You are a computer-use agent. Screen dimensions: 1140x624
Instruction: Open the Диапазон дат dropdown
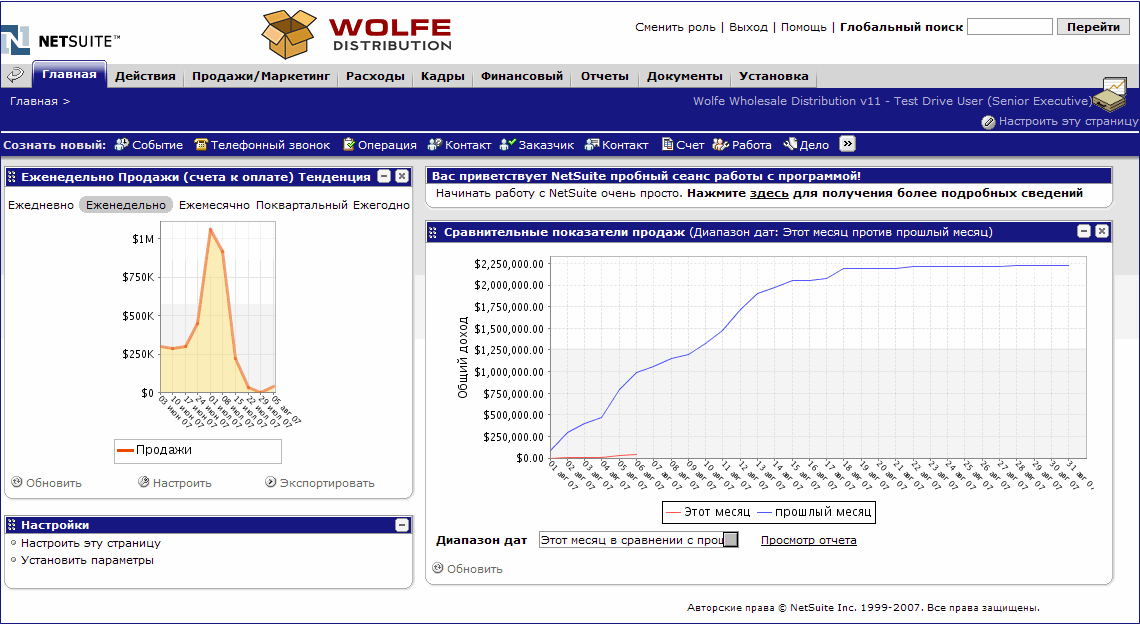[x=731, y=540]
